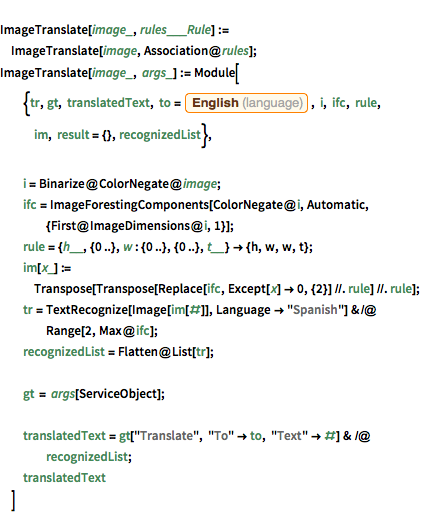Click 'Association@' in the second line
Viewport: 424px width, 513px height.
tap(182, 51)
